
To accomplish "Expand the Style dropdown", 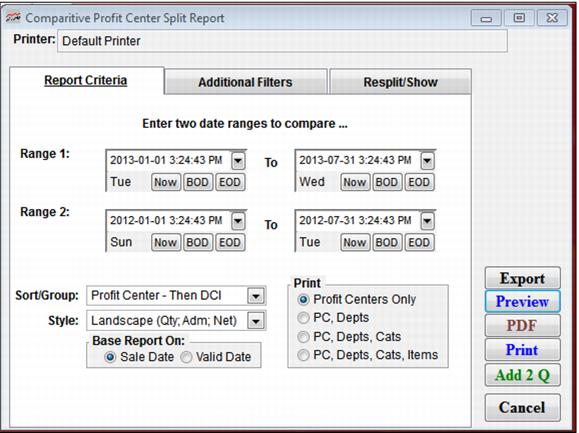I will tap(256, 321).
